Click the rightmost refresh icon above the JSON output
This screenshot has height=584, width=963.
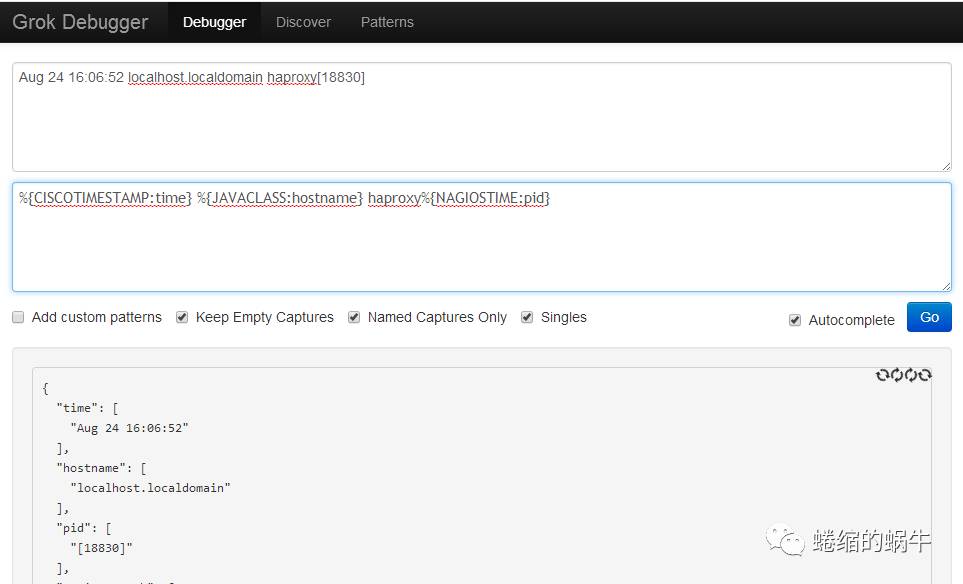pos(925,375)
